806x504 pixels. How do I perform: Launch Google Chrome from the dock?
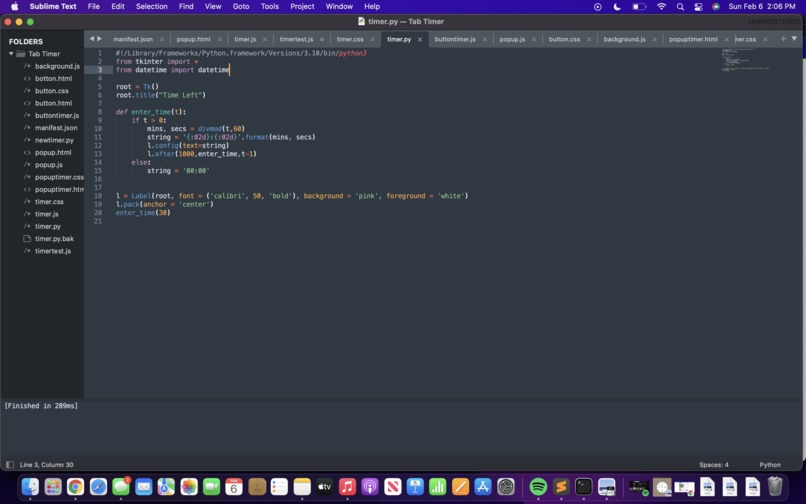tap(76, 486)
